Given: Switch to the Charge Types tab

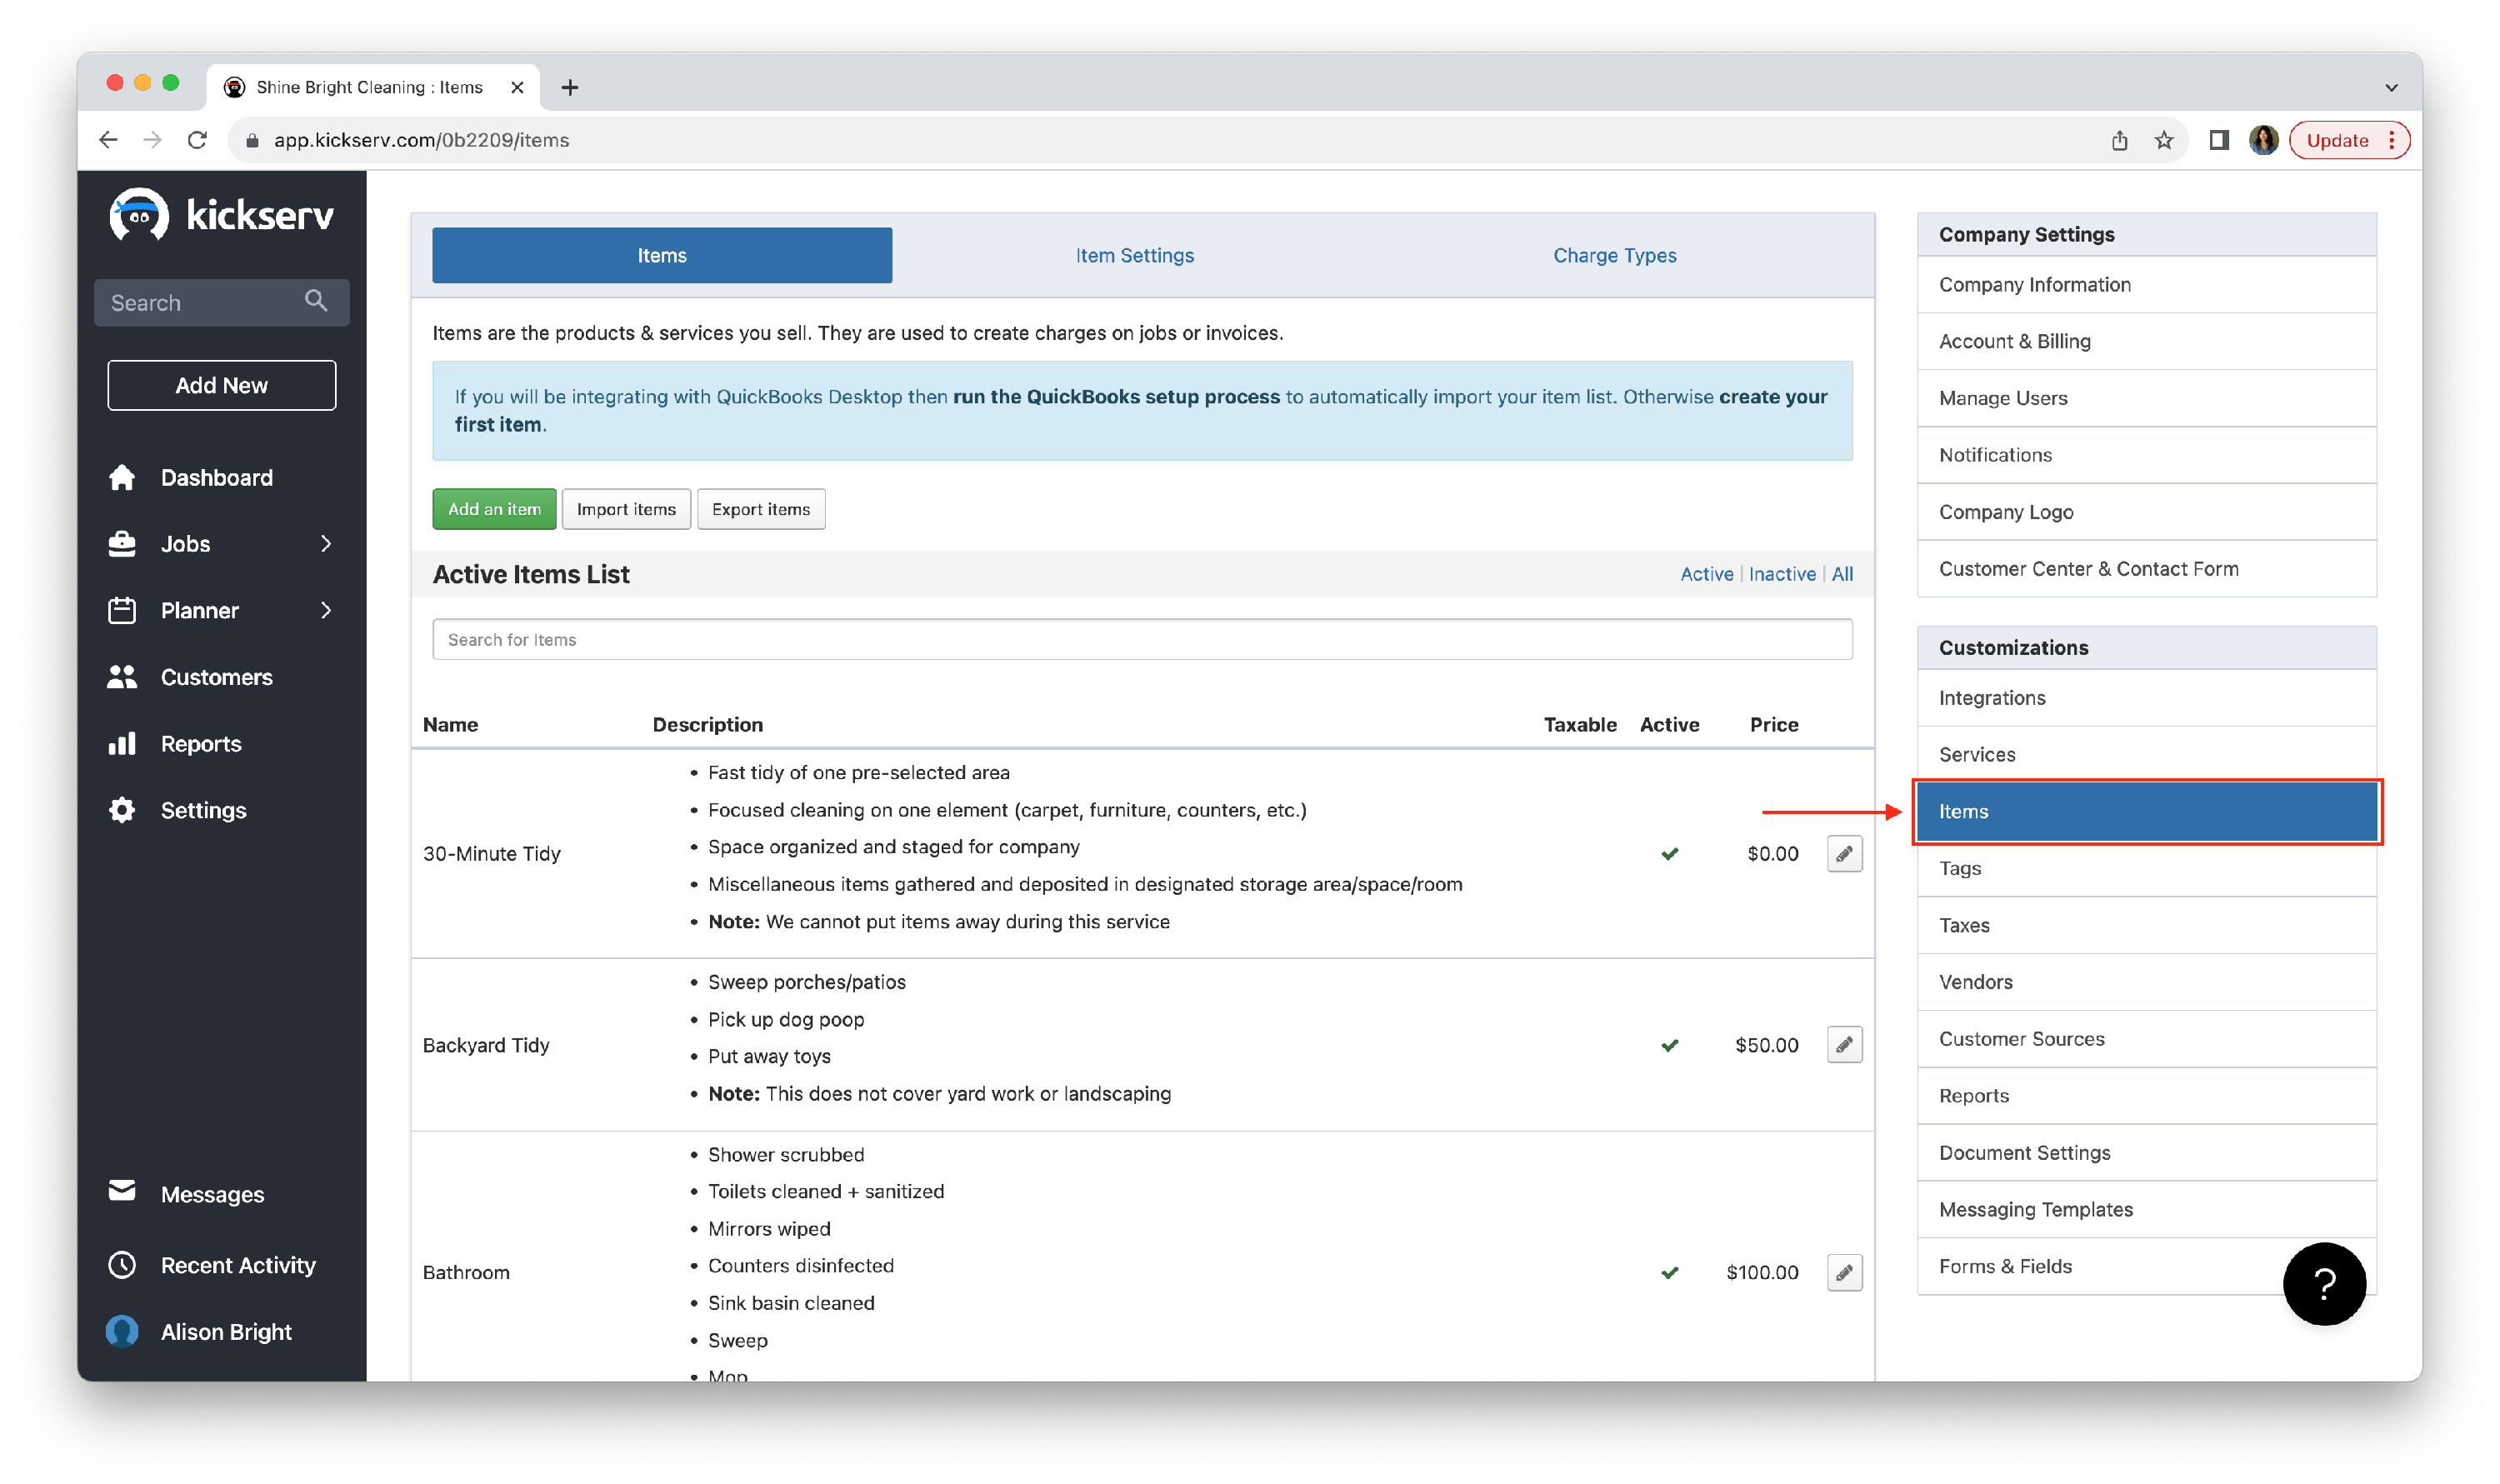Looking at the screenshot, I should [1614, 256].
